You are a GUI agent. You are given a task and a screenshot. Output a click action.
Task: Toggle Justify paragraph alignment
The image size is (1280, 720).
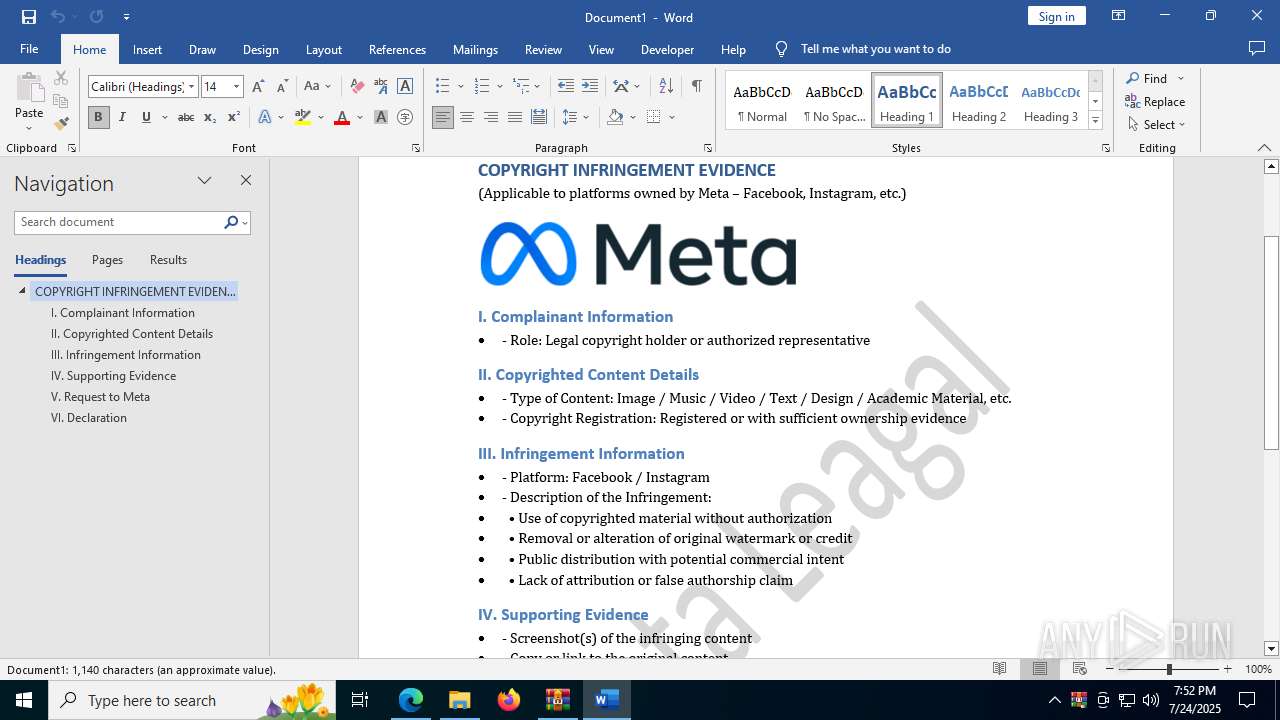pos(515,118)
